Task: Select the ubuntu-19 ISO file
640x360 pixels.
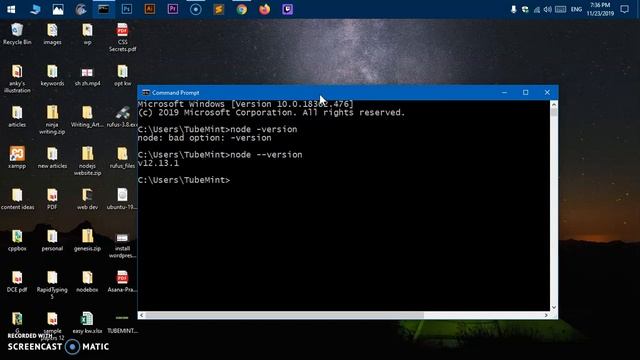Action: point(122,199)
